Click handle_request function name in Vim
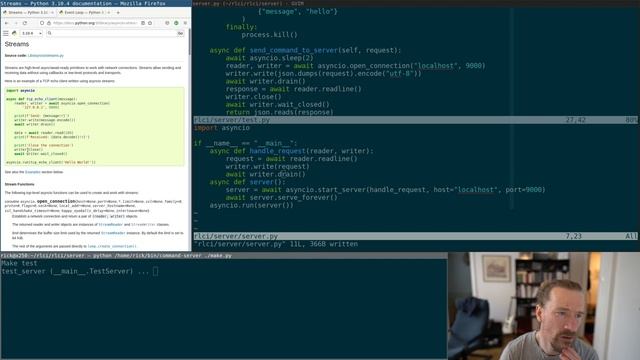Image resolution: width=640 pixels, height=360 pixels. [x=278, y=151]
